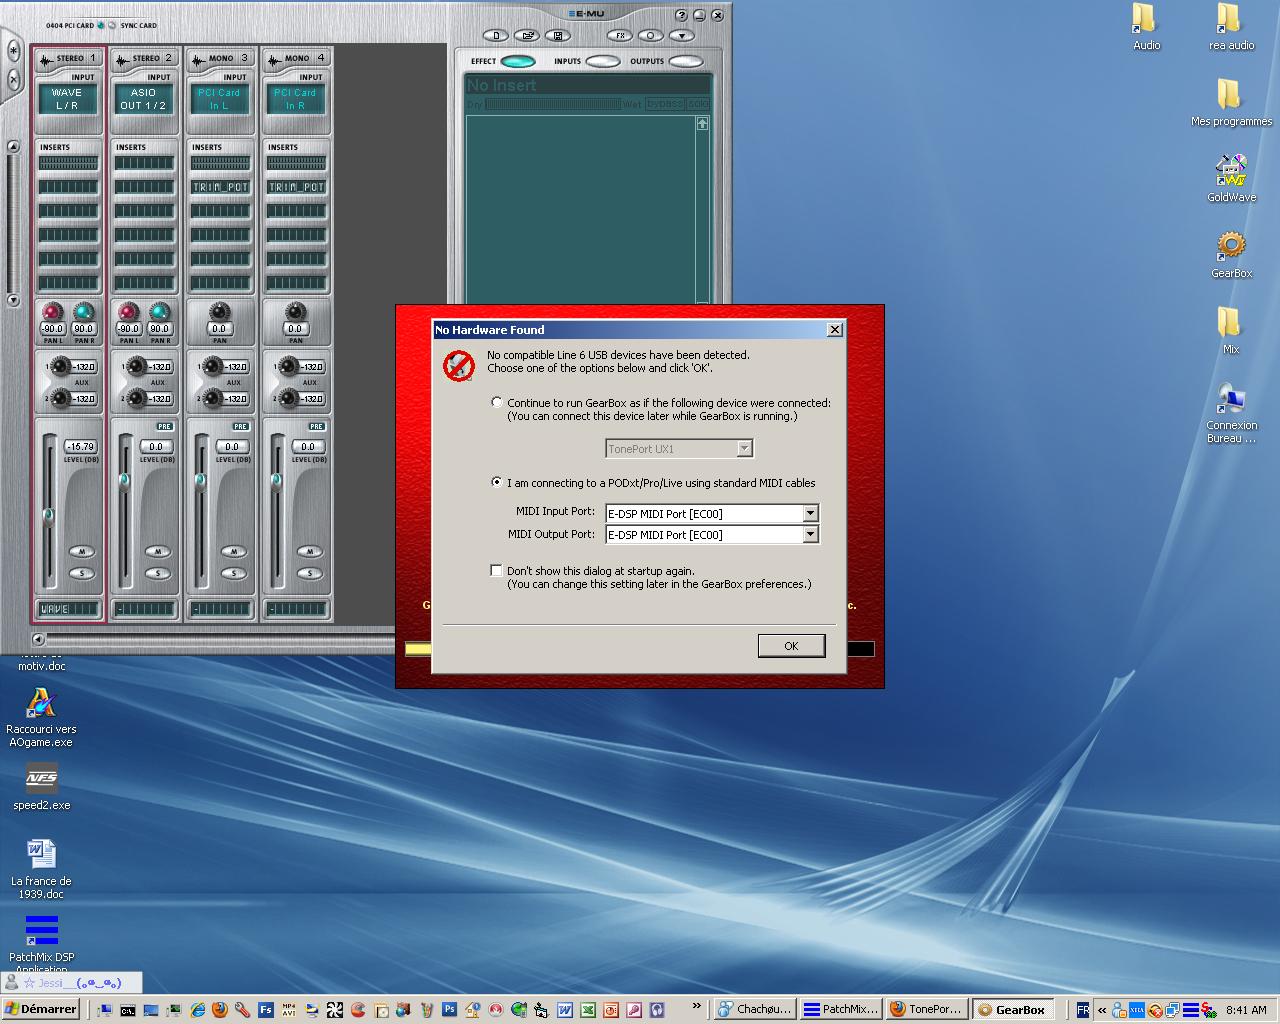Click the PCI Card In R input display
Screen dimensions: 1280x1024
[x=296, y=99]
